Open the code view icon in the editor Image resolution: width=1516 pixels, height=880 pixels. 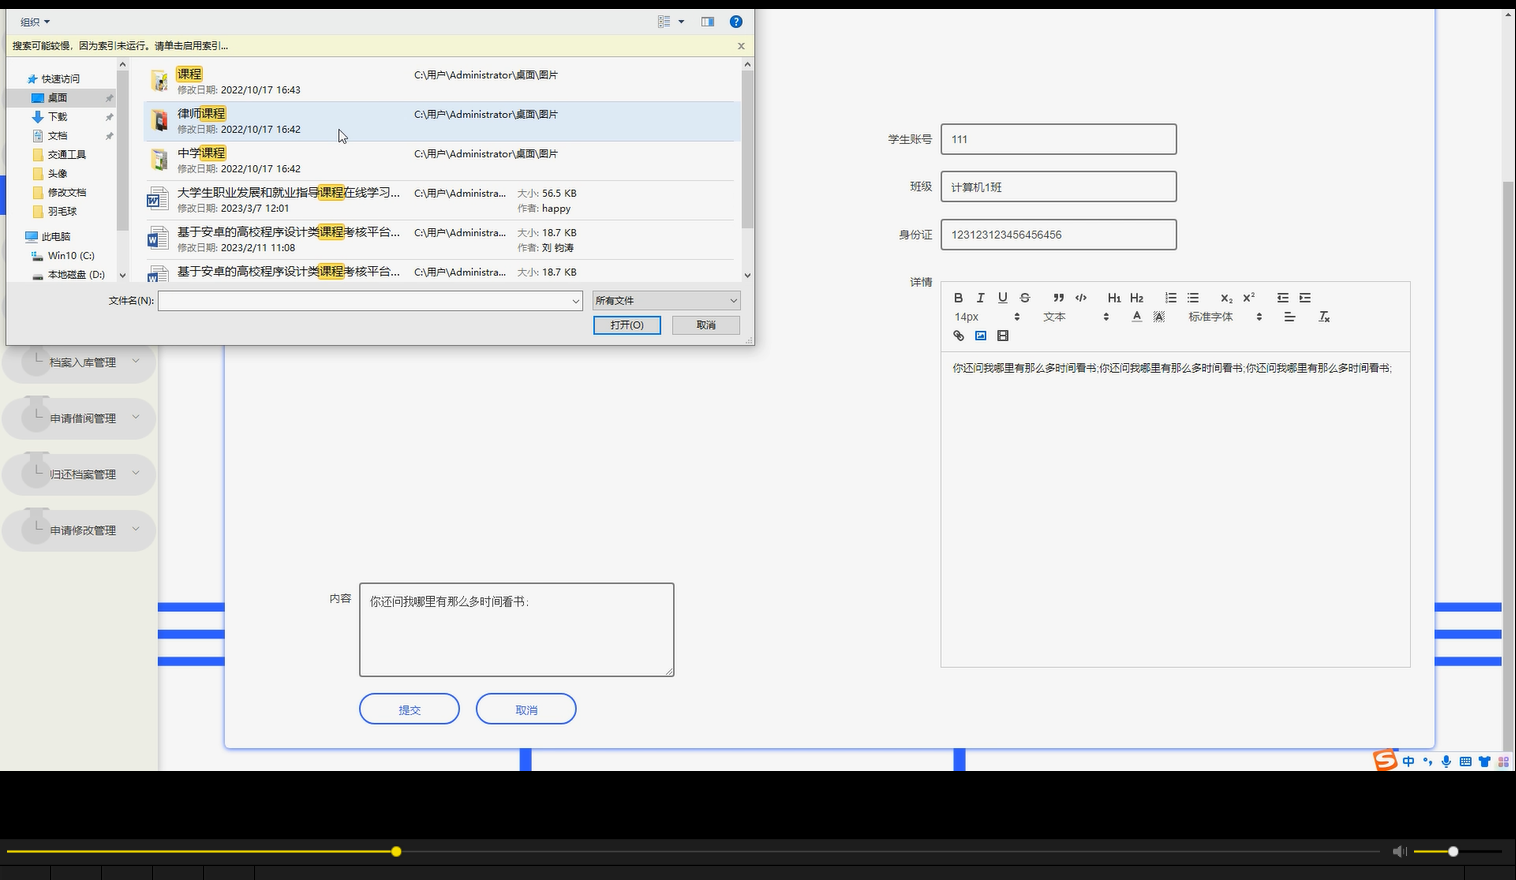point(1081,297)
